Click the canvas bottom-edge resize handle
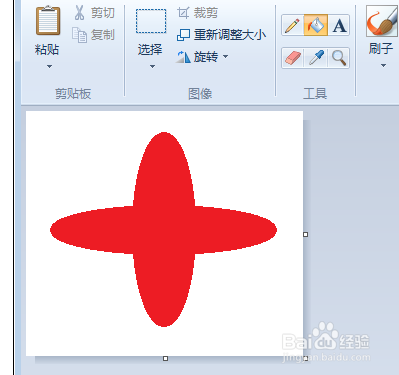The width and height of the screenshot is (399, 375). (x=165, y=359)
